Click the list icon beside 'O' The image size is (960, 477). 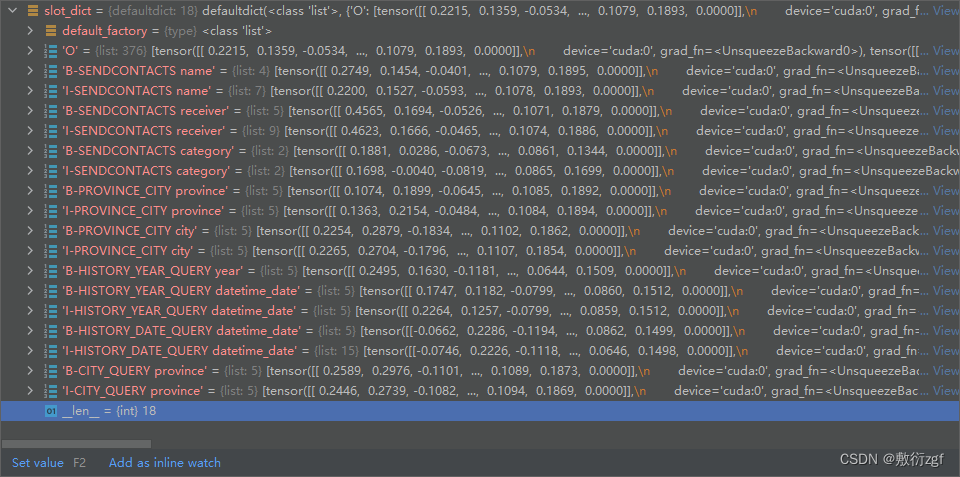[x=51, y=51]
